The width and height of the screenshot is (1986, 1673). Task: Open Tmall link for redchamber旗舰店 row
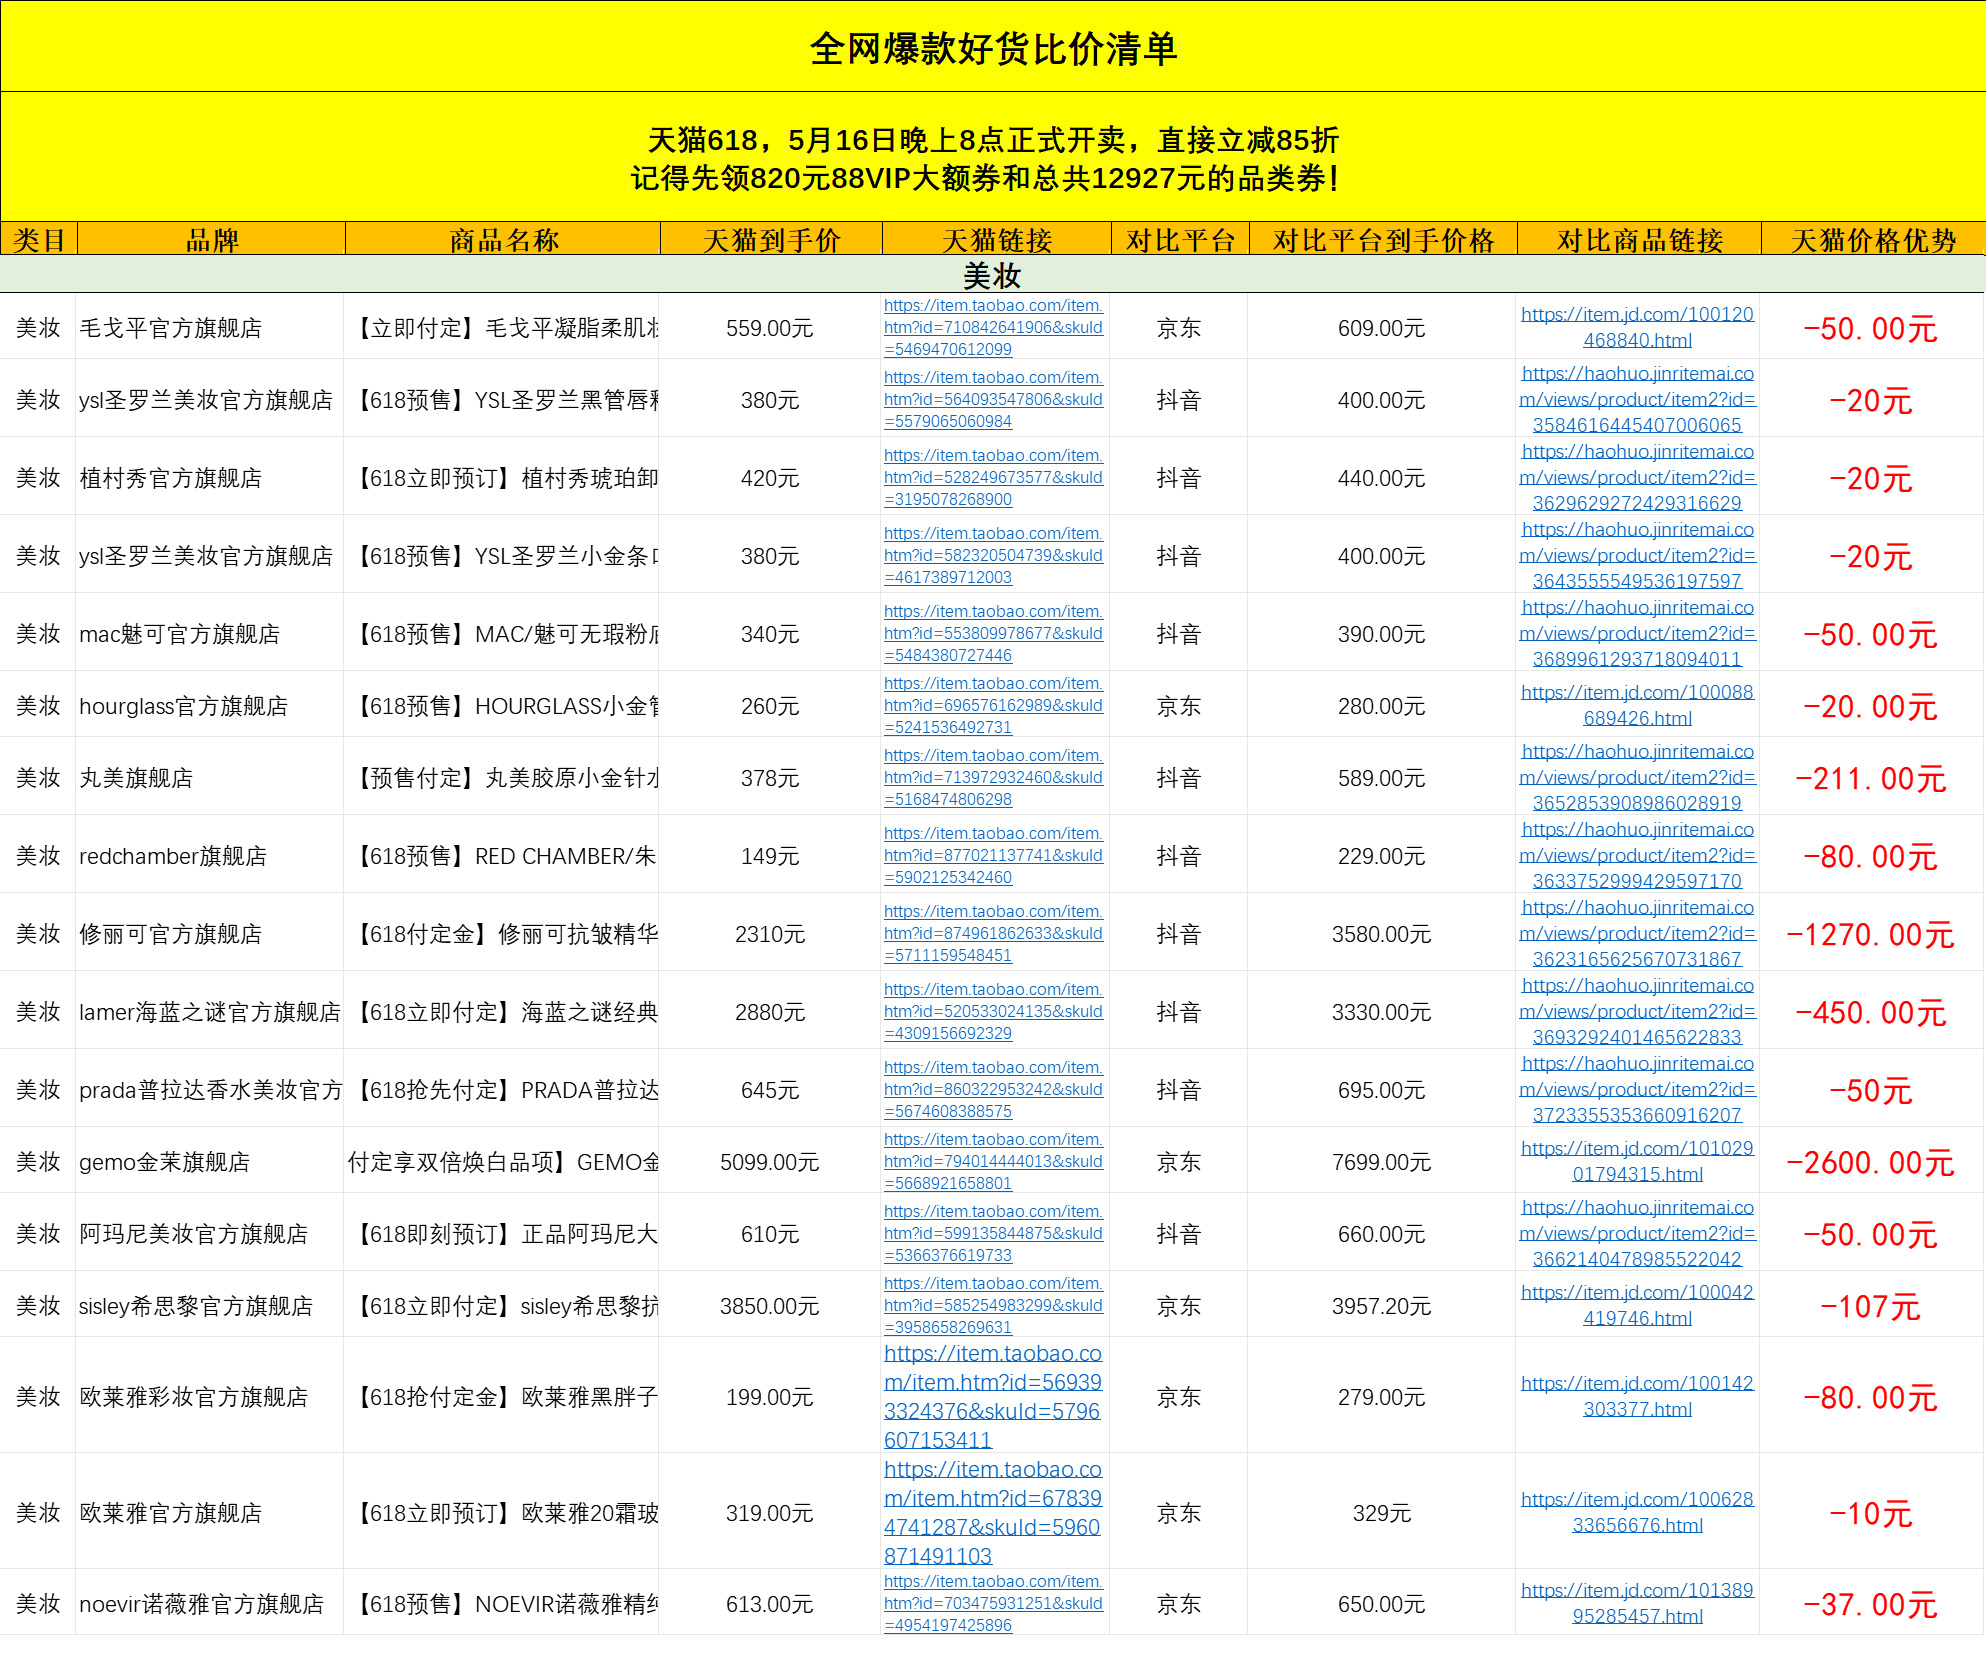[993, 855]
